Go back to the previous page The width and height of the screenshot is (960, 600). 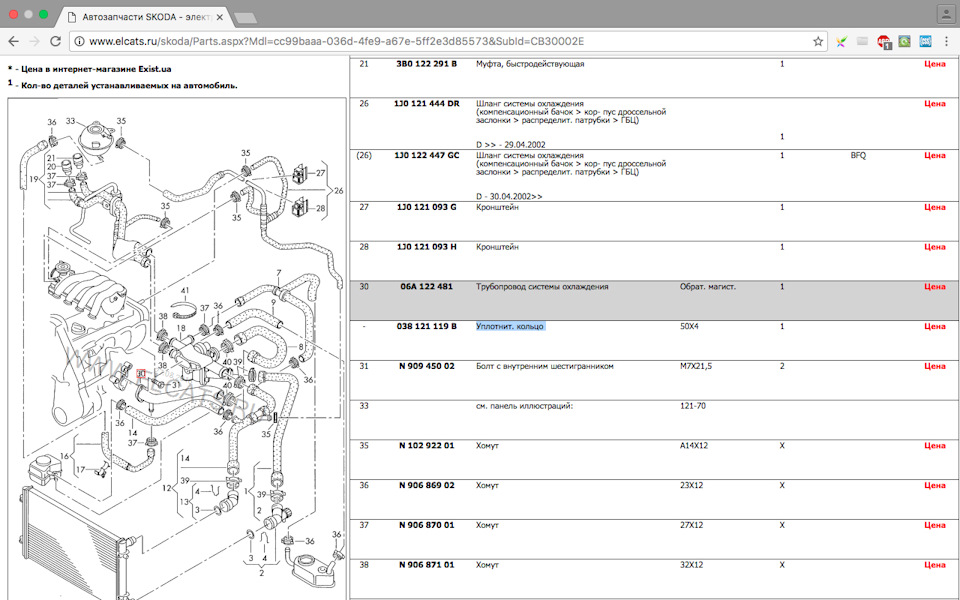(13, 41)
